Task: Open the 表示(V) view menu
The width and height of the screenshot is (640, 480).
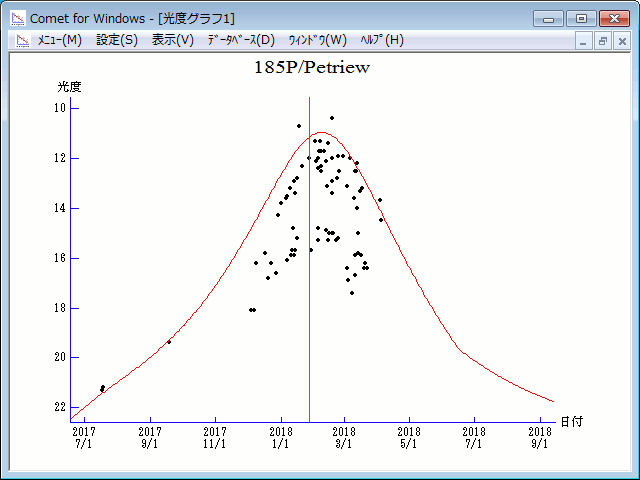Action: [173, 40]
